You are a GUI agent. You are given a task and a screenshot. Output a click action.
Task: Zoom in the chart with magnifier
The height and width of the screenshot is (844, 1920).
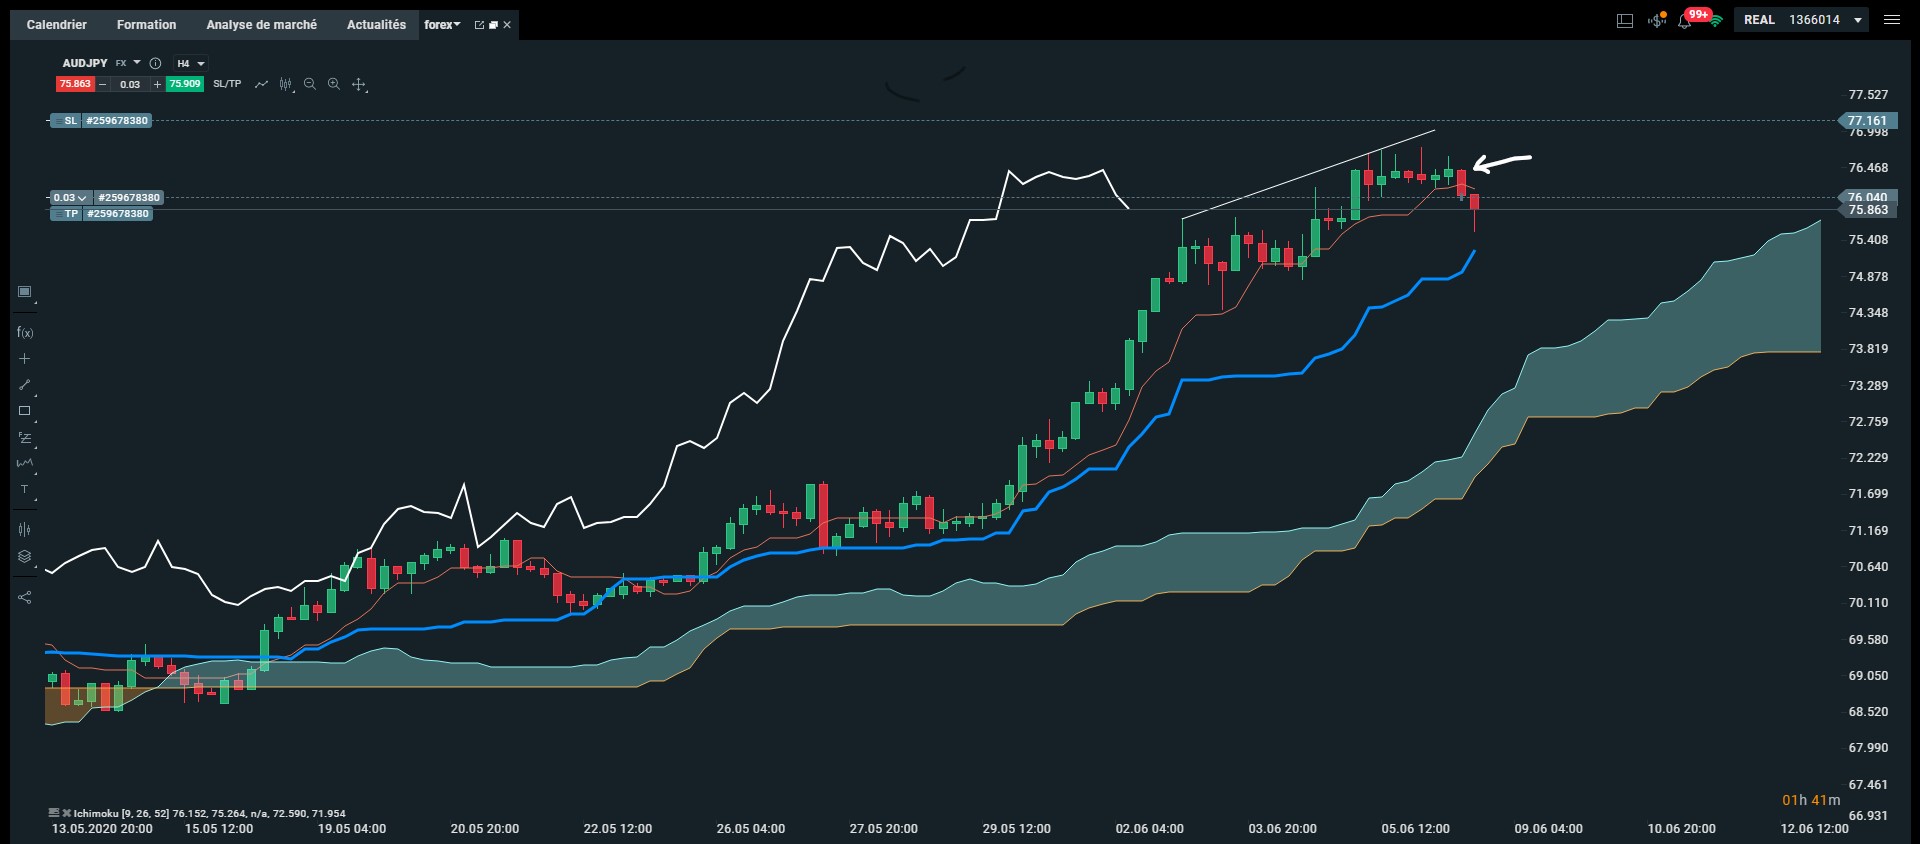(334, 84)
